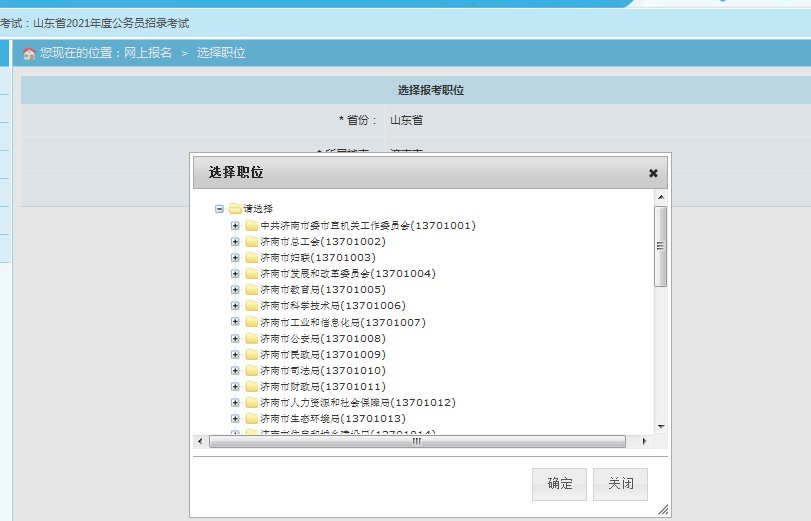811x521 pixels.
Task: Expand 济南市发展和改革委员会 node
Action: 235,274
